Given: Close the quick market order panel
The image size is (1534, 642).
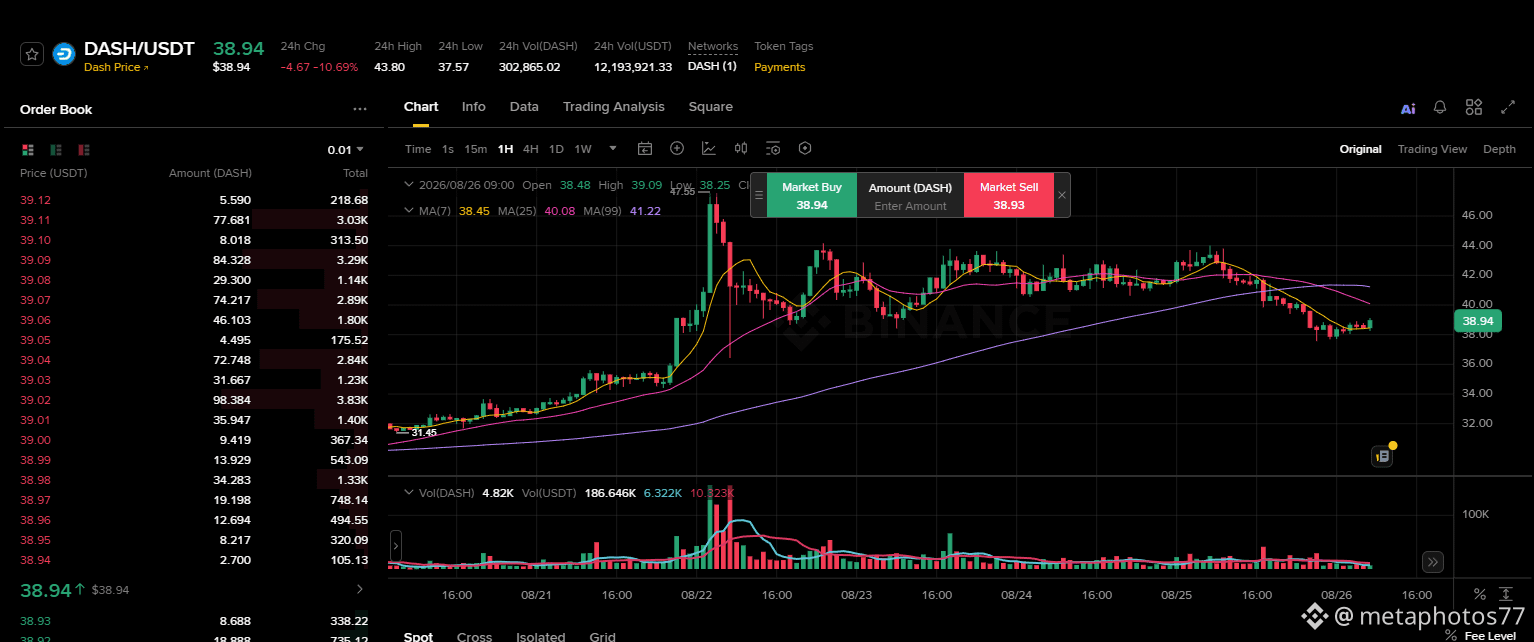Looking at the screenshot, I should click(x=1062, y=195).
